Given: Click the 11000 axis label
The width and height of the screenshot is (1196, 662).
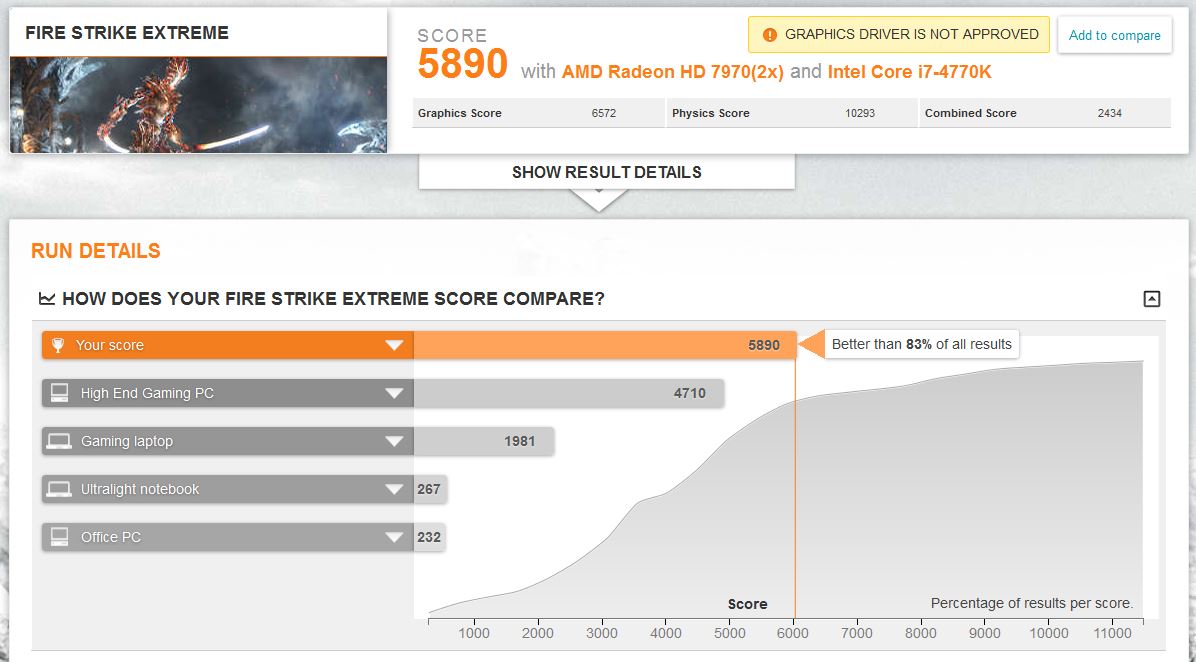Looking at the screenshot, I should pyautogui.click(x=1112, y=634).
